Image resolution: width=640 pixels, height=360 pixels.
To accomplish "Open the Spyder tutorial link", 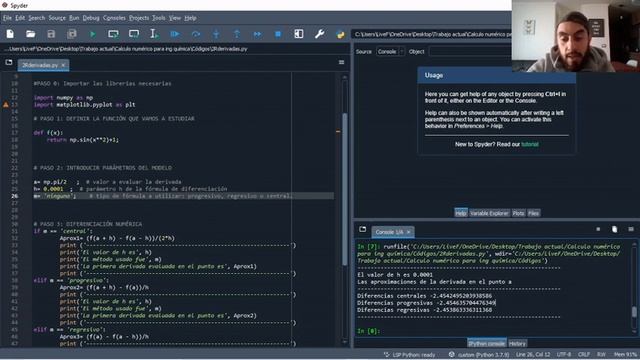I will point(530,144).
